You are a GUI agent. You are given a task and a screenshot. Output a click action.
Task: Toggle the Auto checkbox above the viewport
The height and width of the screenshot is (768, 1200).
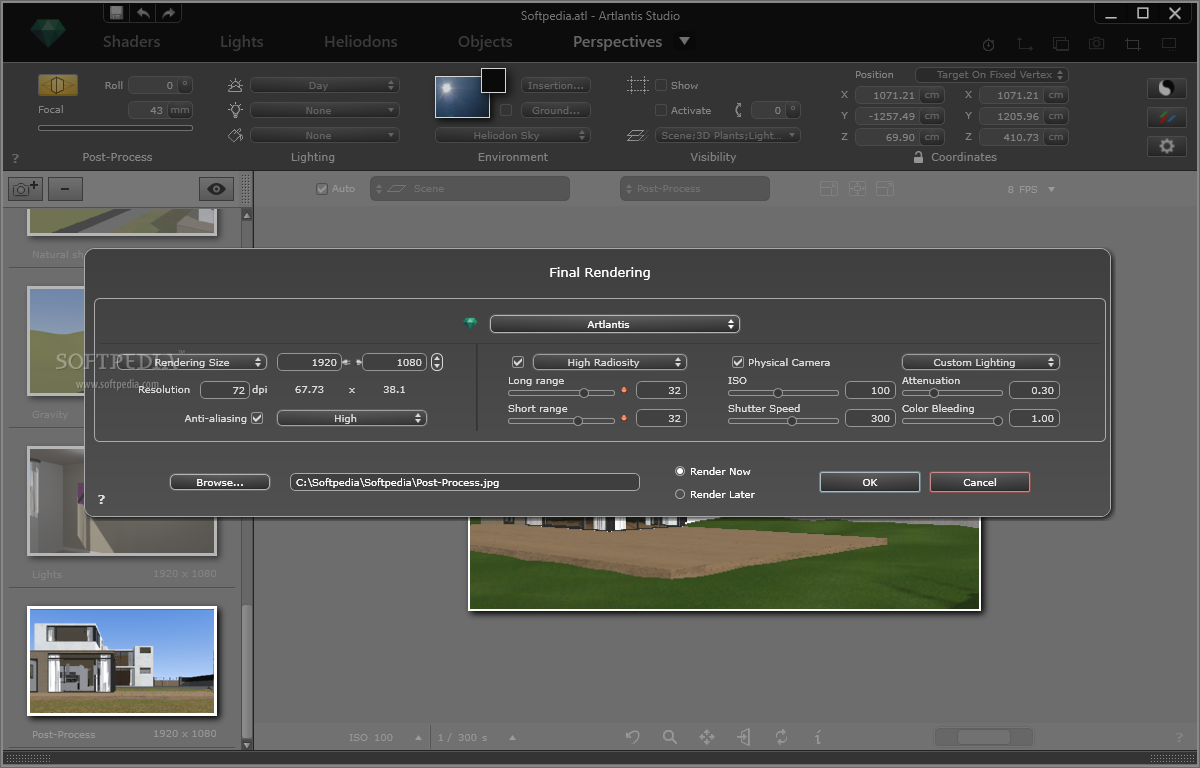322,188
